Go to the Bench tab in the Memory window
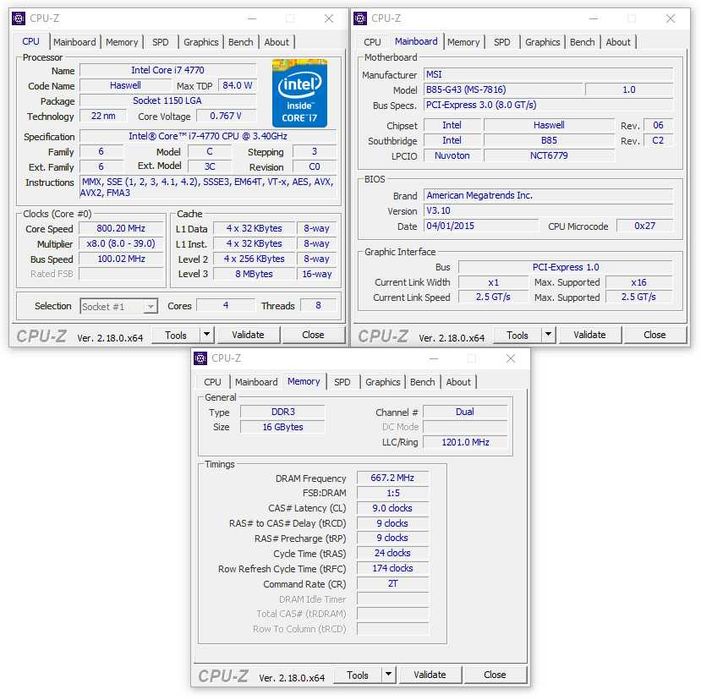This screenshot has width=701, height=699. tap(422, 382)
